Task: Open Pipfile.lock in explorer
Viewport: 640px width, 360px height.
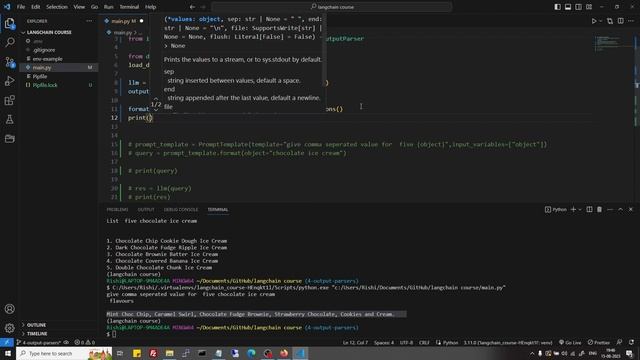Action: tap(45, 85)
